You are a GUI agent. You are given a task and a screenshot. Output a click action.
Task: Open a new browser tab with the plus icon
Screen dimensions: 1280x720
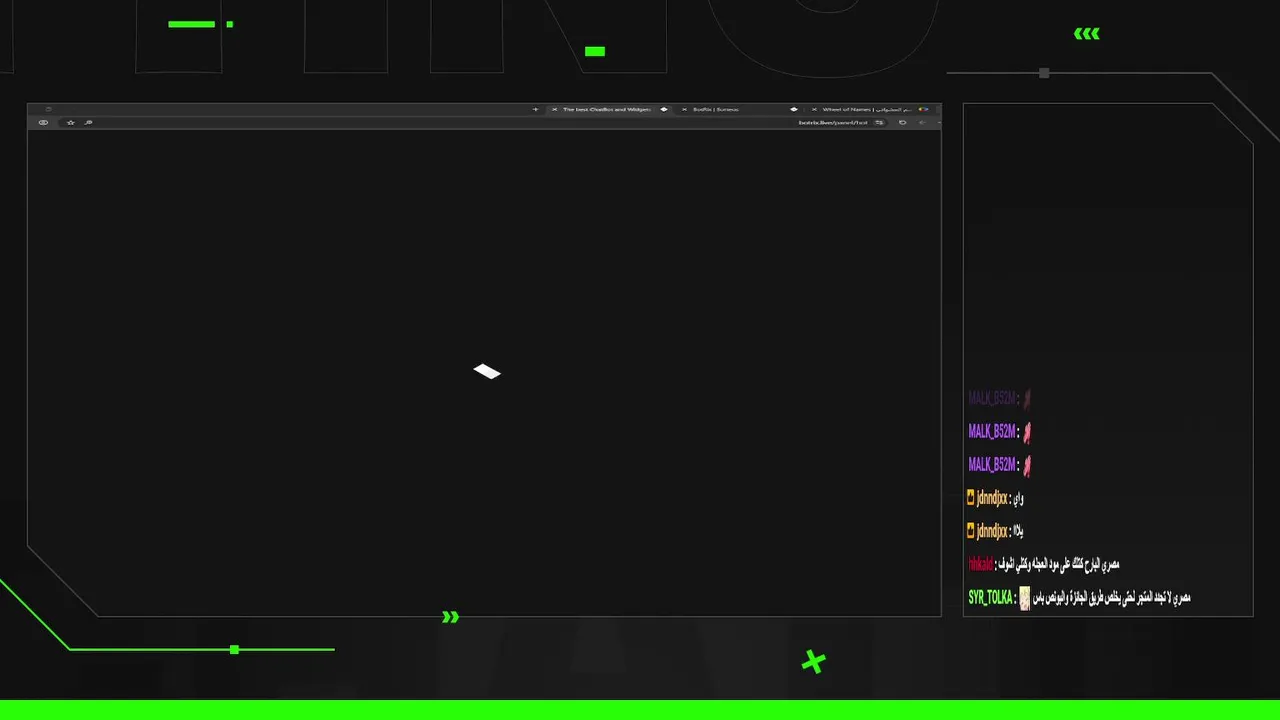tap(535, 110)
